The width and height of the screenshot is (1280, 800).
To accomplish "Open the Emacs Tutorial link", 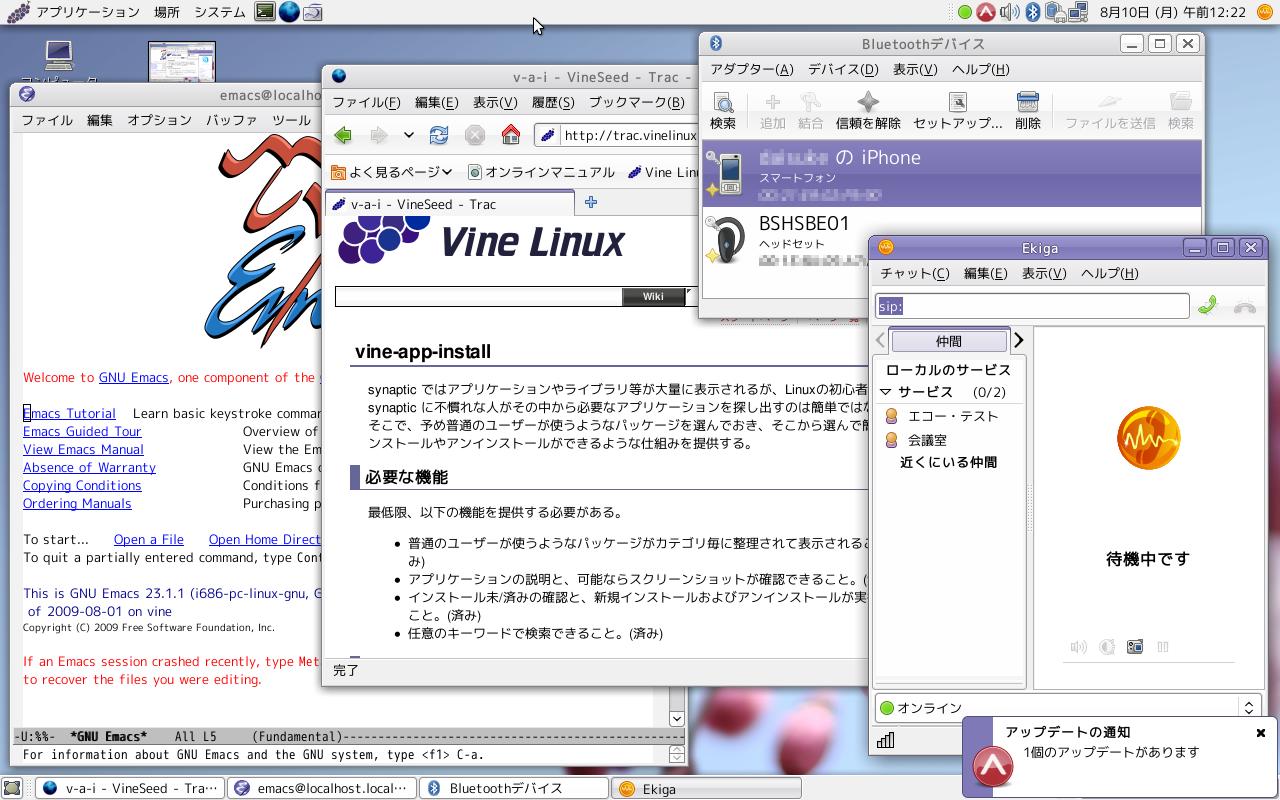I will coord(69,413).
